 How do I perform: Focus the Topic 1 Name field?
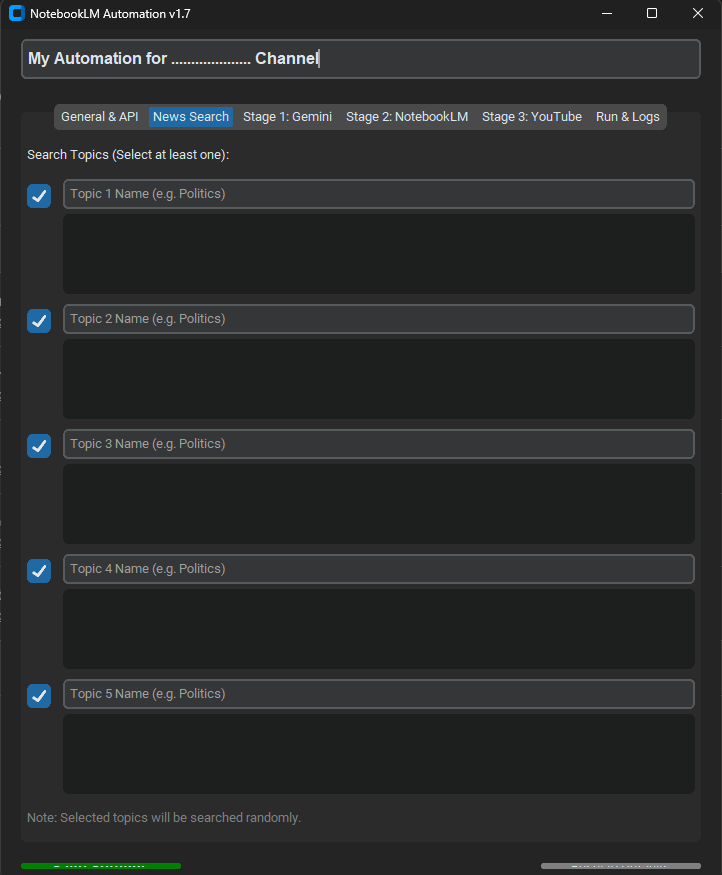pyautogui.click(x=378, y=194)
